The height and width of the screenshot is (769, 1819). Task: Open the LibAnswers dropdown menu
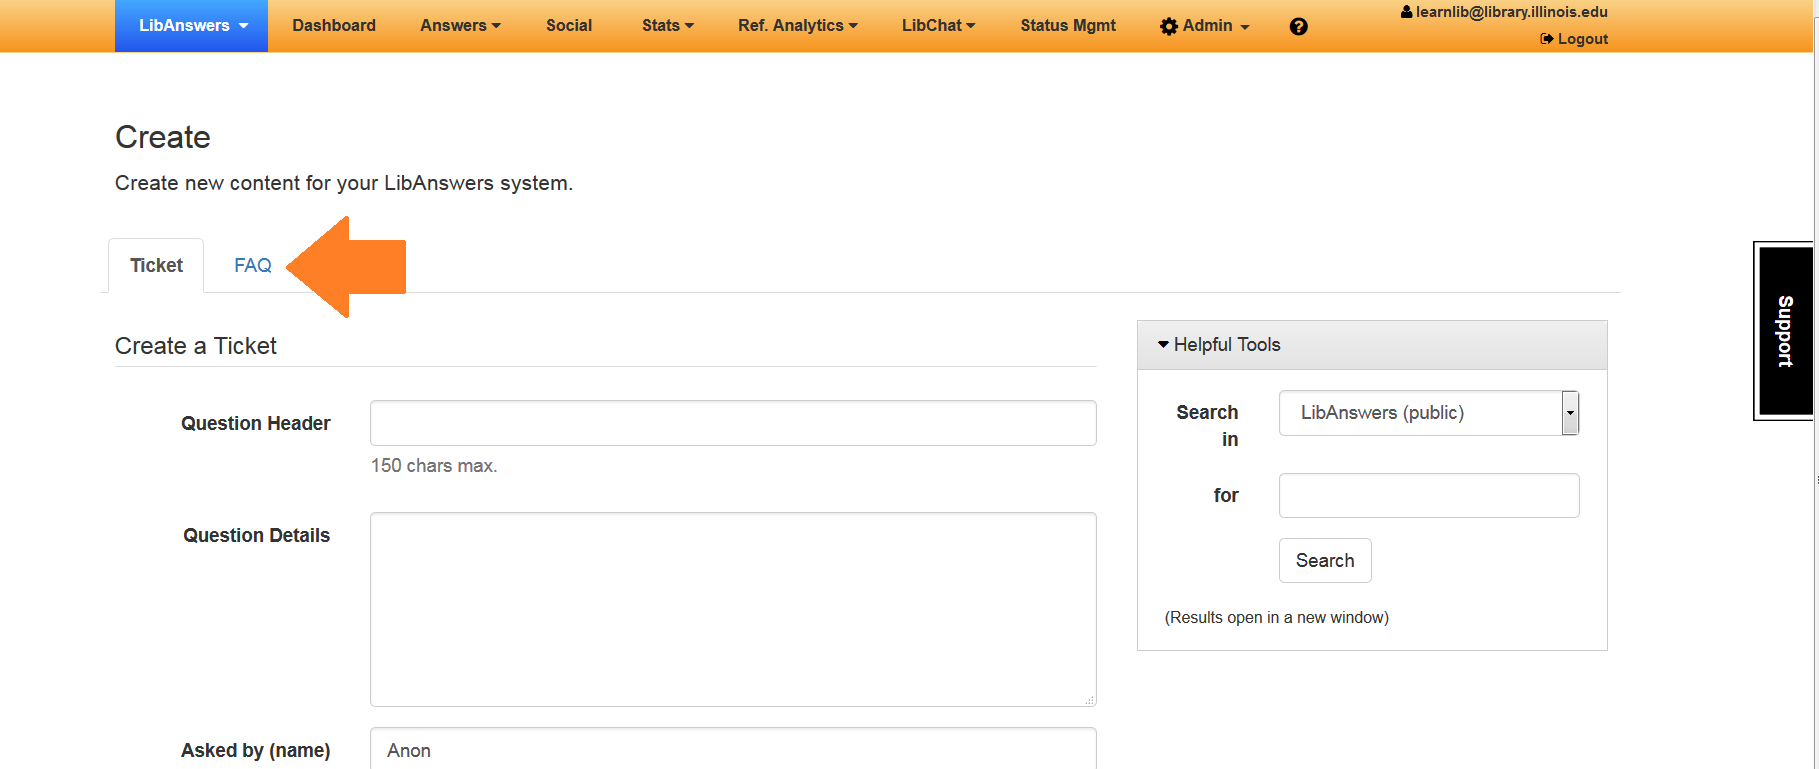point(192,26)
